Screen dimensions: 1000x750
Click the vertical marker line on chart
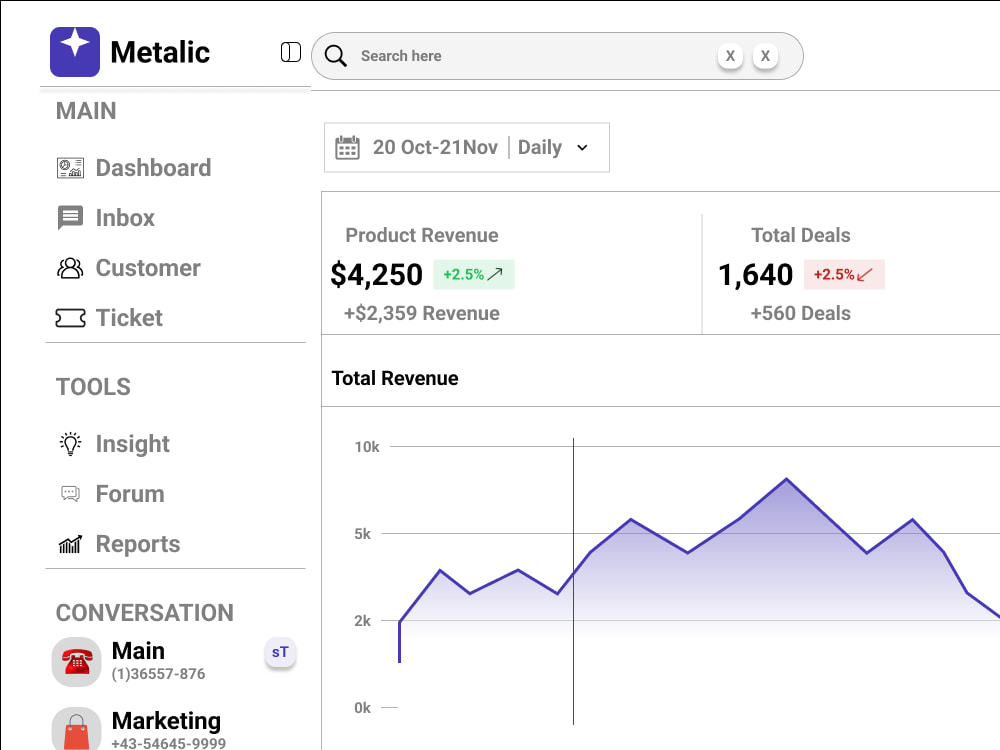tap(573, 580)
